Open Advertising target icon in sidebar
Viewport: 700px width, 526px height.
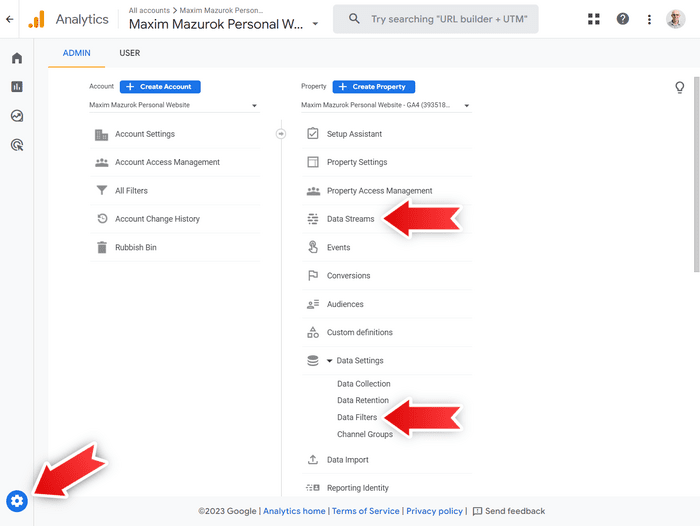(17, 145)
